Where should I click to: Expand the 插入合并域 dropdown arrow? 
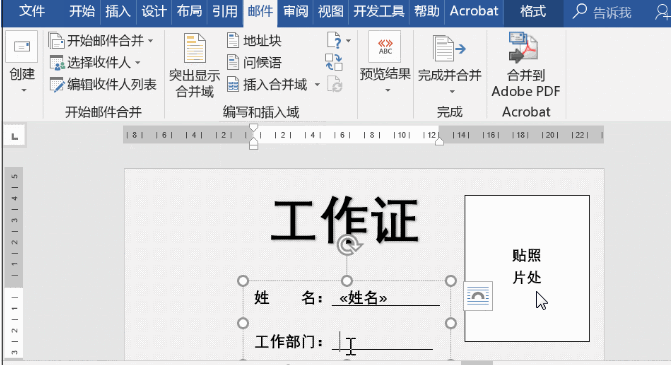[x=317, y=84]
